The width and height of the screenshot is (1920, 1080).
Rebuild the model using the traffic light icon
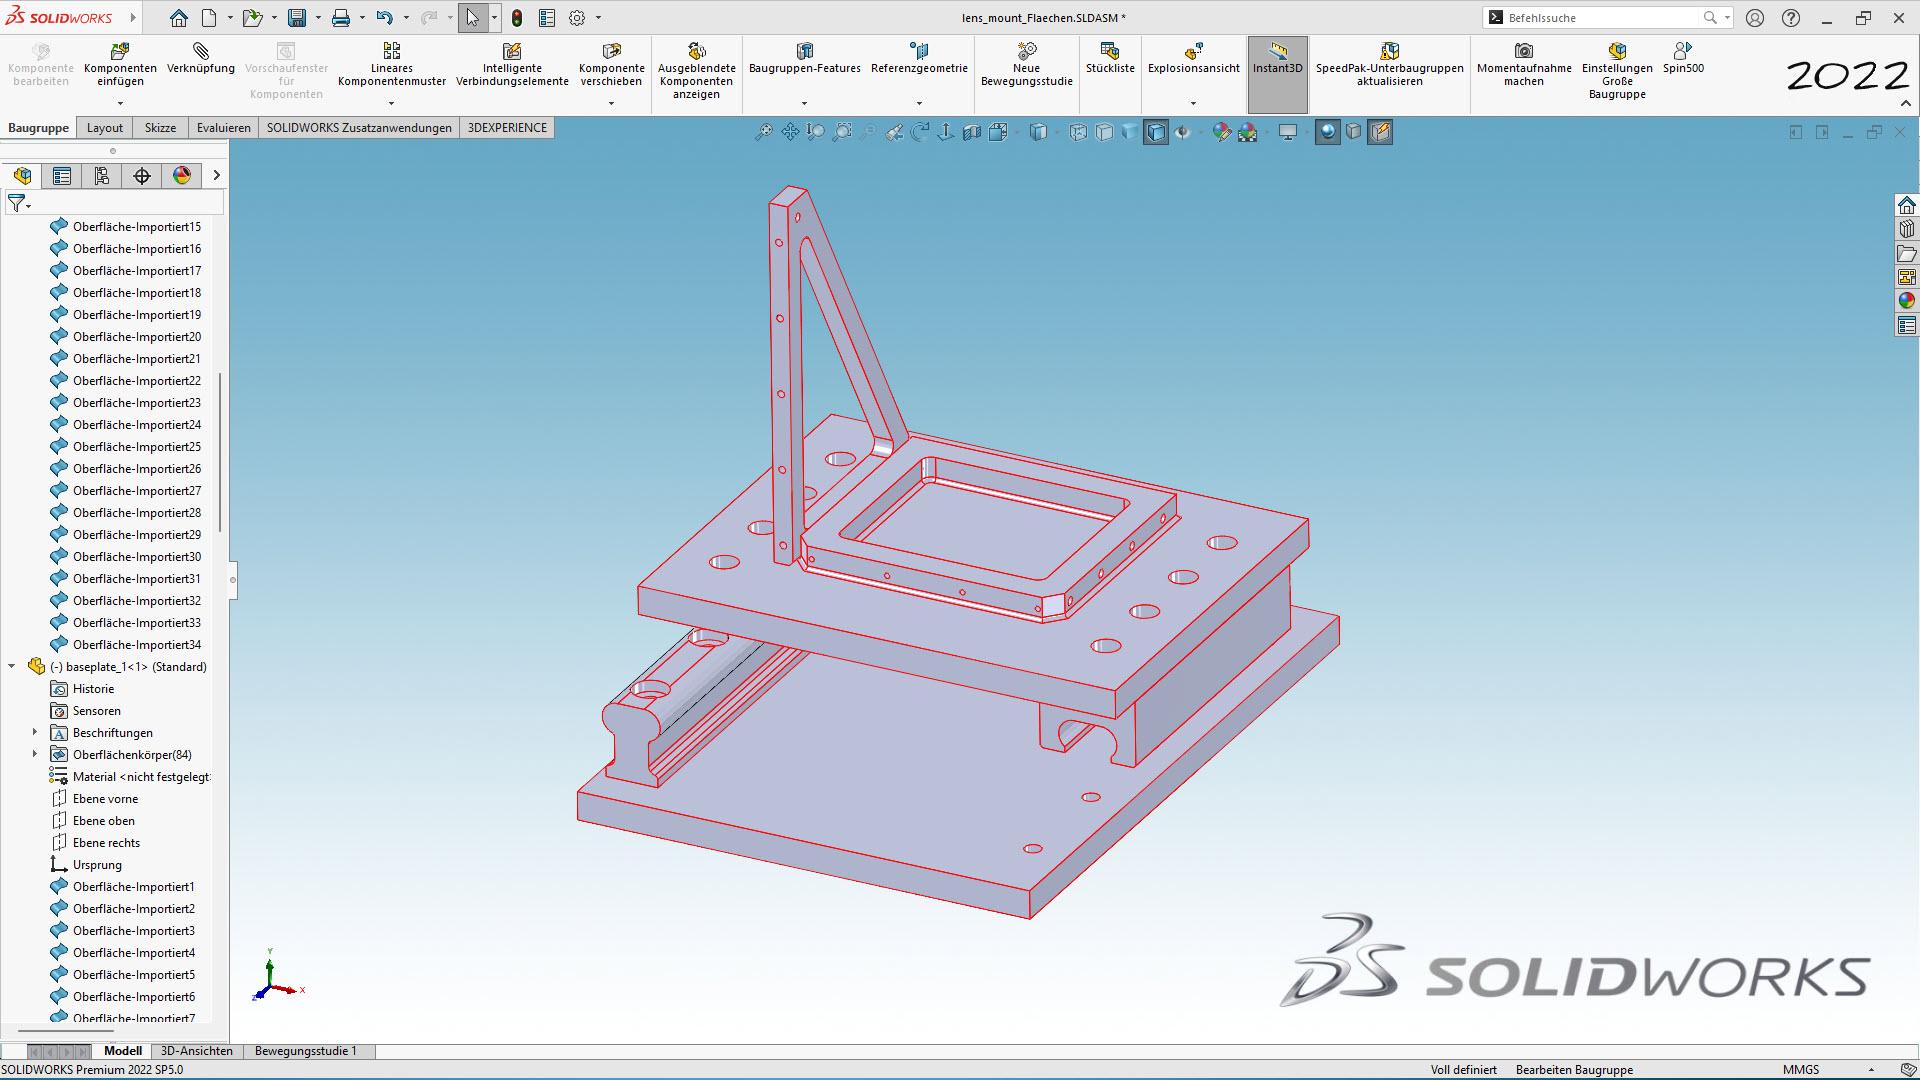[517, 18]
